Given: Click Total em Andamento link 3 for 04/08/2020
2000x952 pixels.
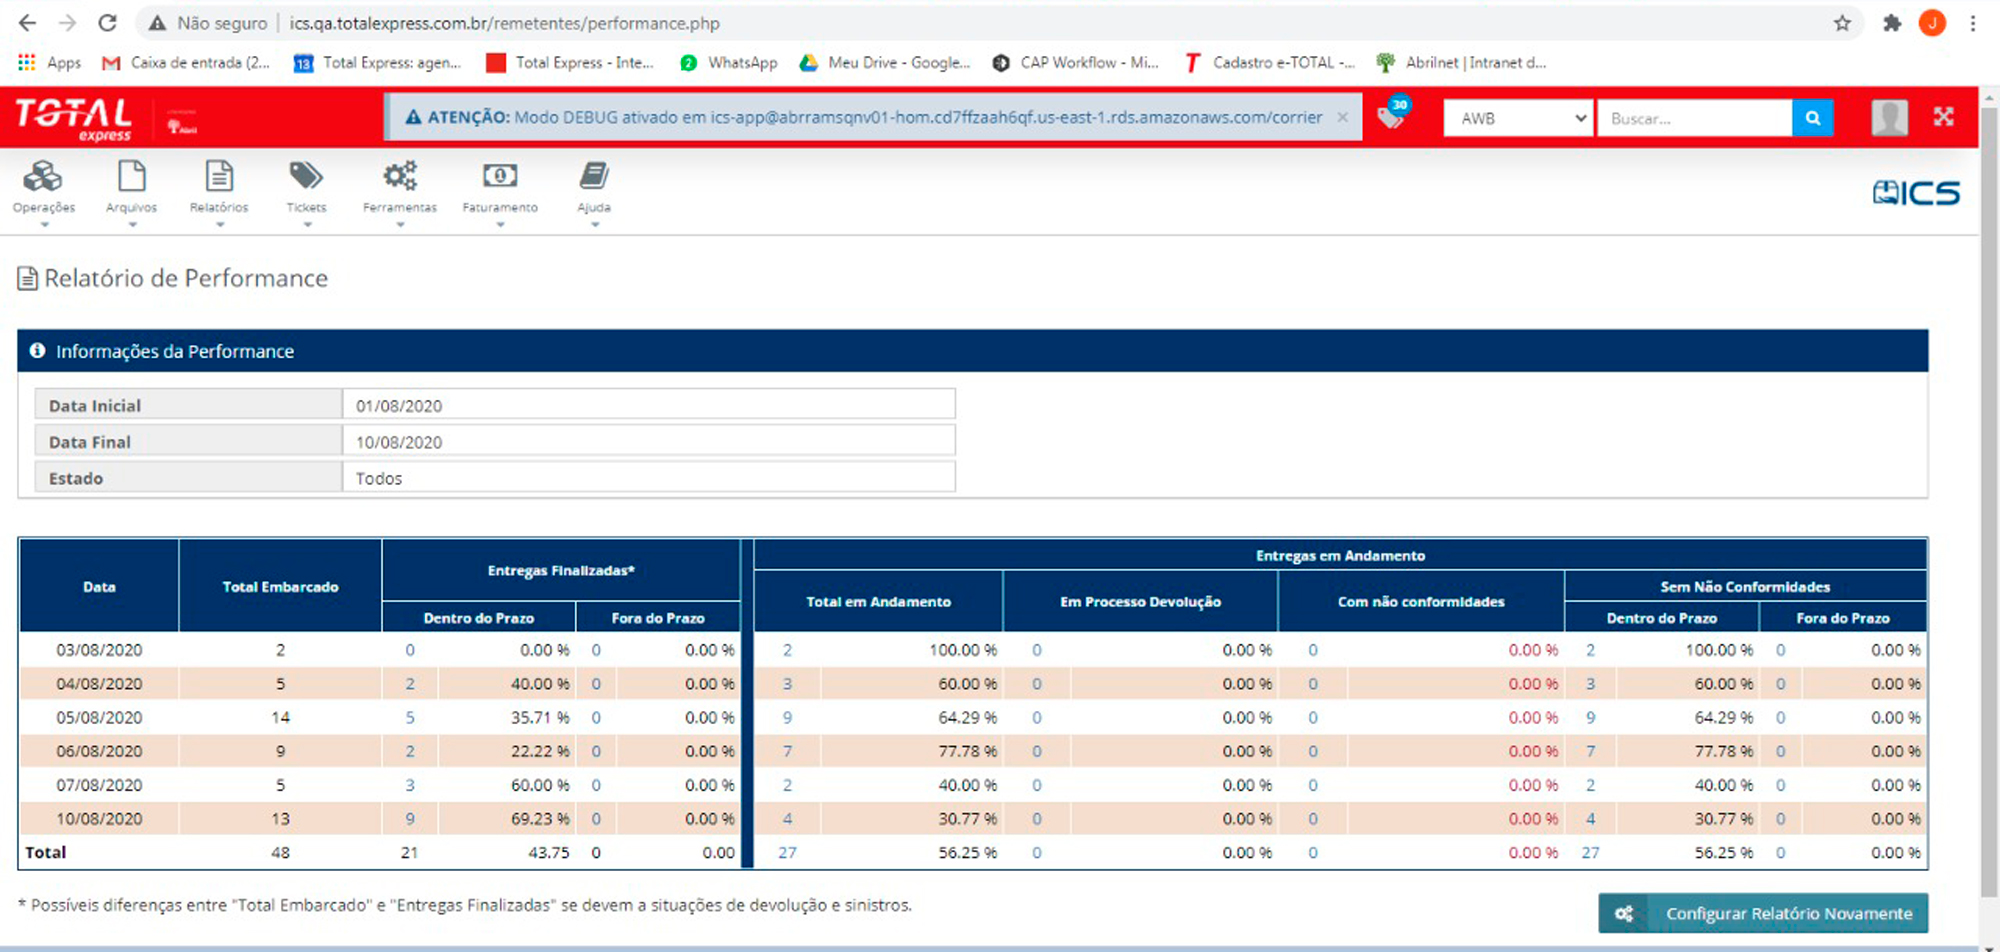Looking at the screenshot, I should coord(788,684).
